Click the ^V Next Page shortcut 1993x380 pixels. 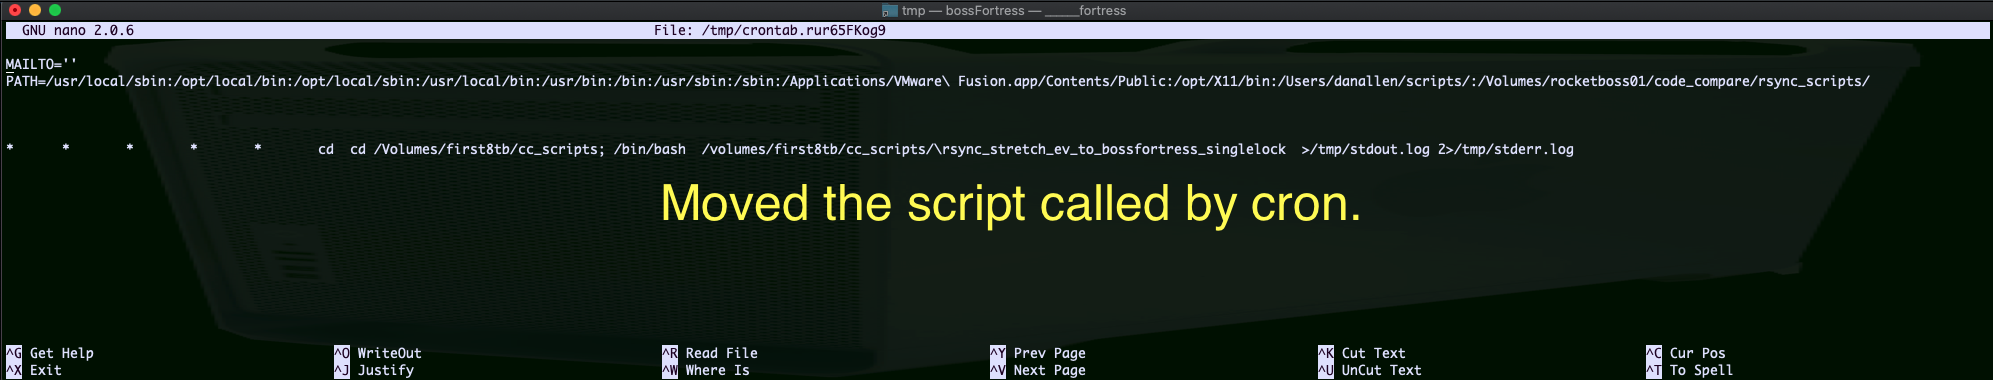pos(1038,370)
